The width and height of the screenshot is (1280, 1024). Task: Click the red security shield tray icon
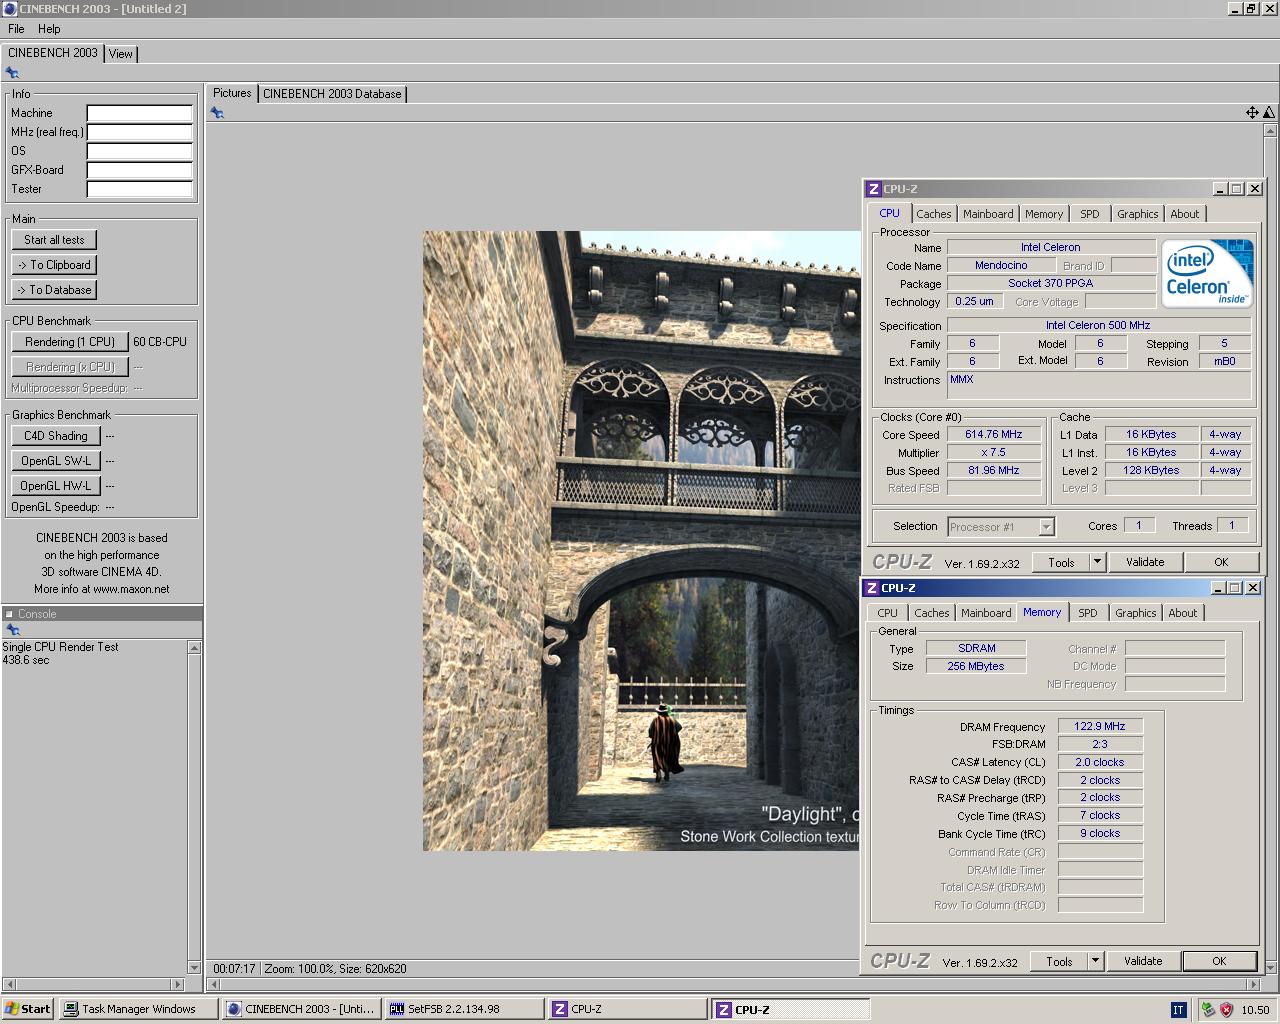pos(1226,1010)
